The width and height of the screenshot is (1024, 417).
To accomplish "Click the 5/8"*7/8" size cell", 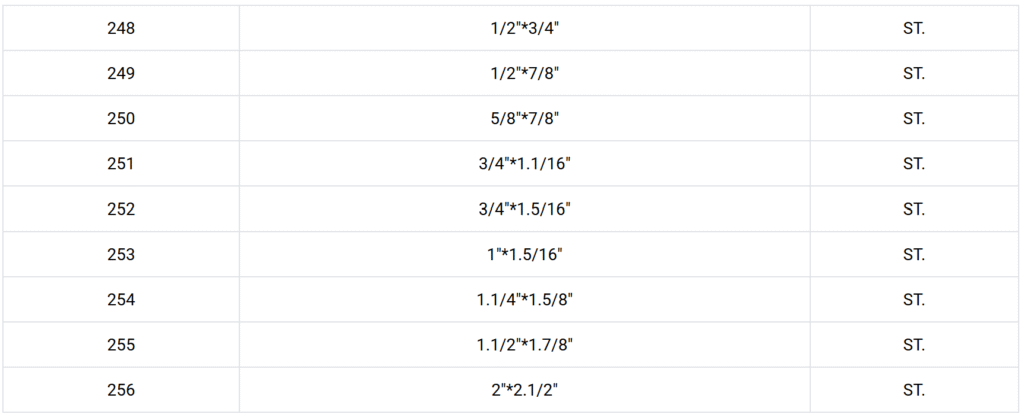I will pyautogui.click(x=524, y=118).
